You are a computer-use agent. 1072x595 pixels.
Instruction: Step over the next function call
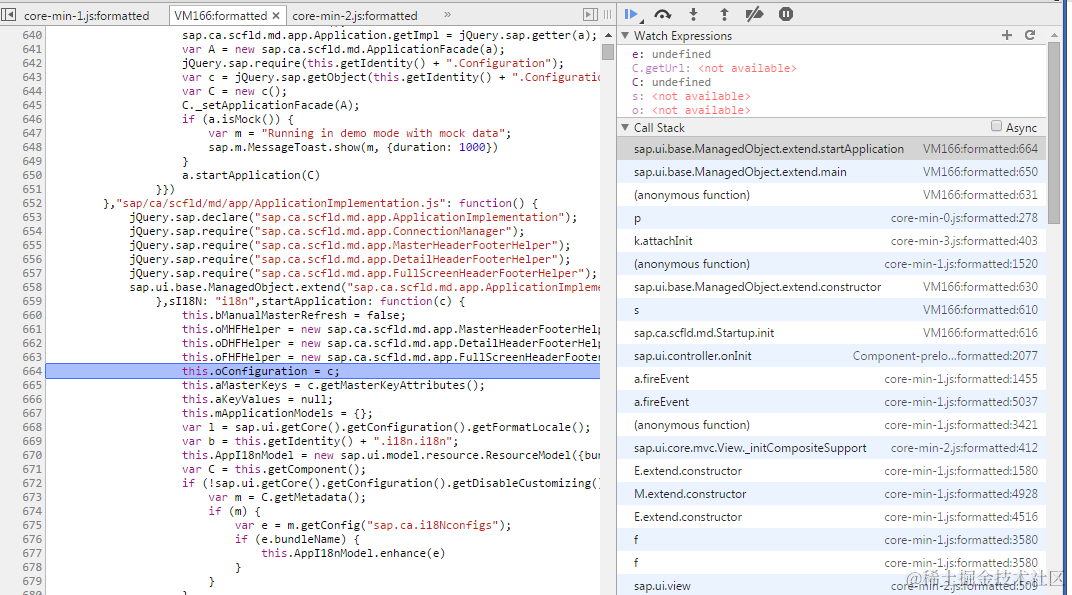[662, 14]
